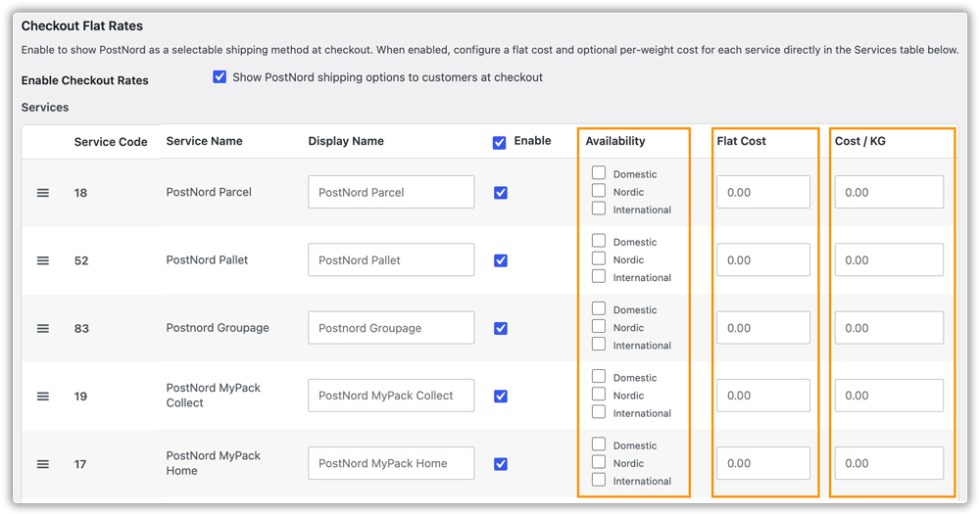
Task: Edit the Postnord Groupage display name field
Action: (391, 328)
